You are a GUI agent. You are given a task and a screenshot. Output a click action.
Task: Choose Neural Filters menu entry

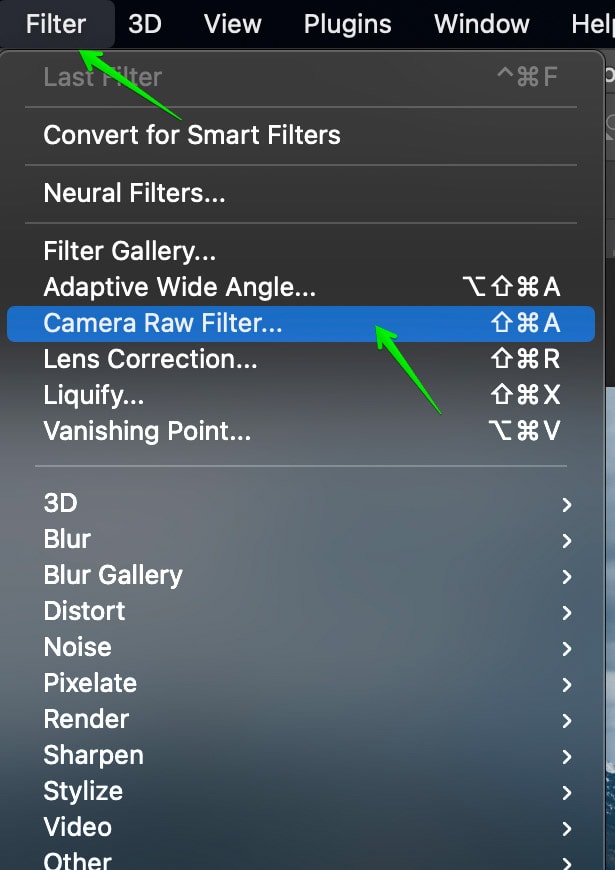(301, 193)
